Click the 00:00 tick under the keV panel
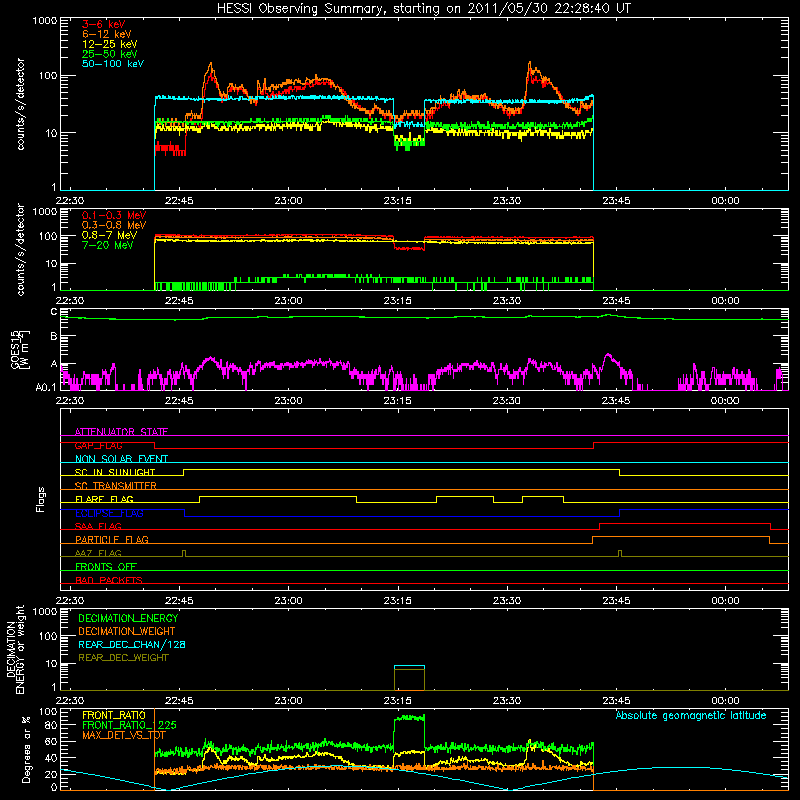800x800 pixels. (725, 201)
